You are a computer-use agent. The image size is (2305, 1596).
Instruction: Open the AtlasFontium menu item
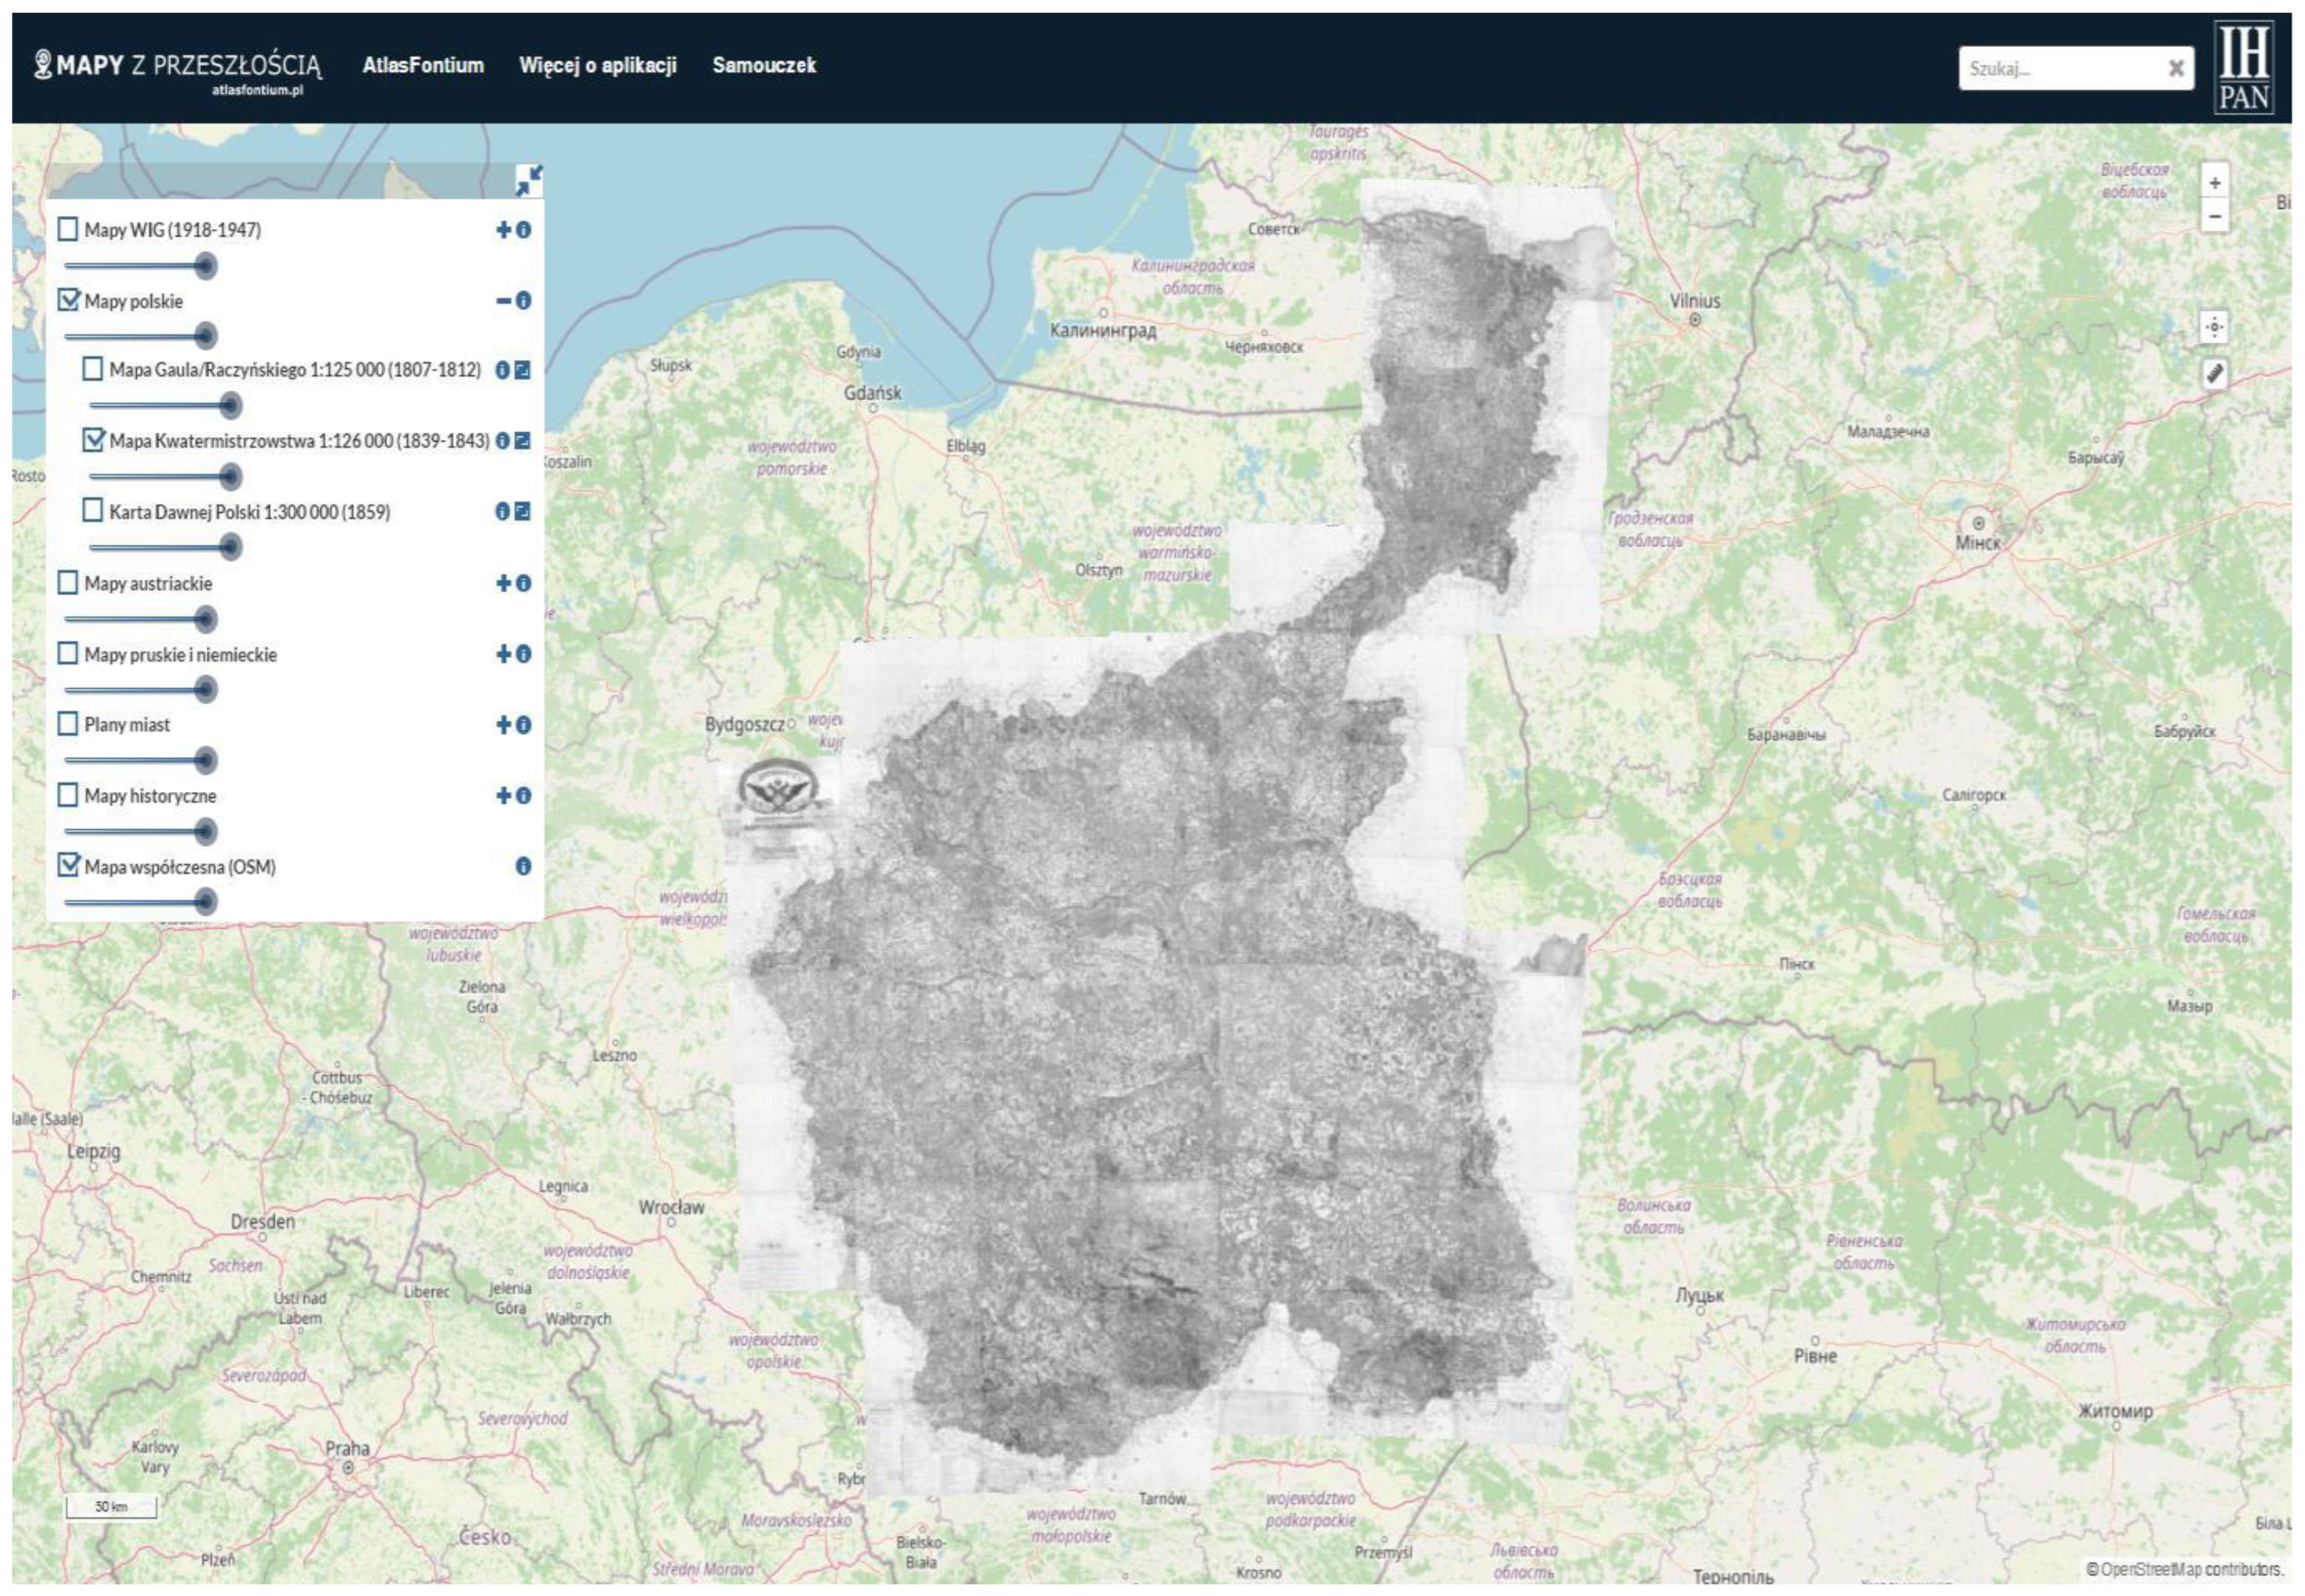point(423,66)
